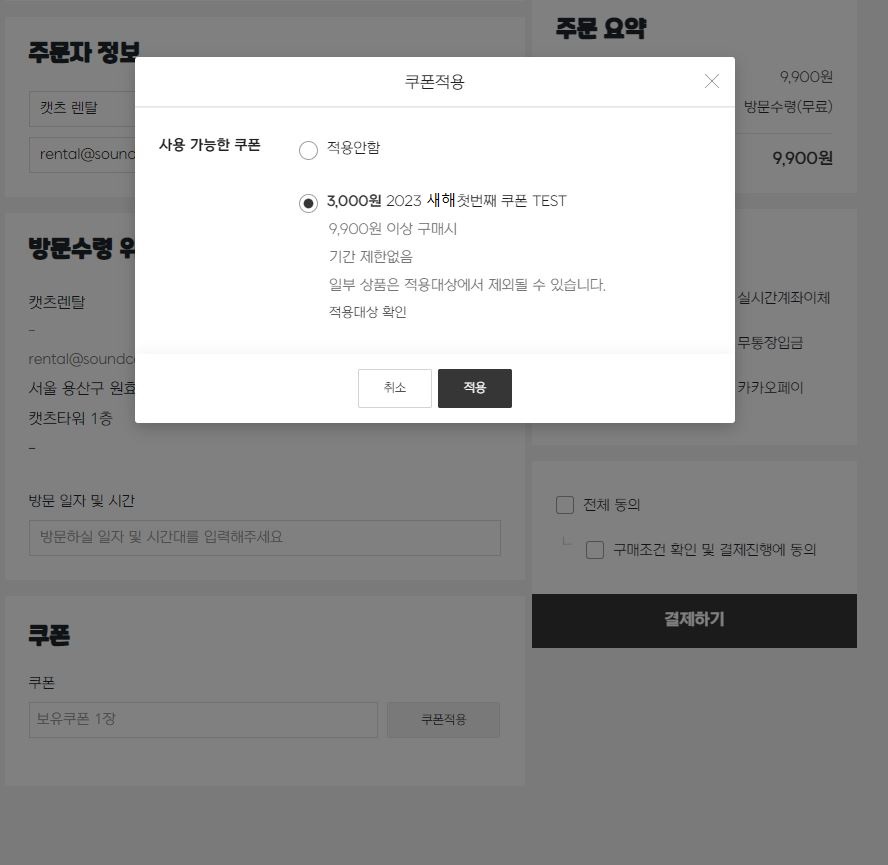
Task: Click the 방문 일자 및 시간 input field
Action: [x=265, y=538]
